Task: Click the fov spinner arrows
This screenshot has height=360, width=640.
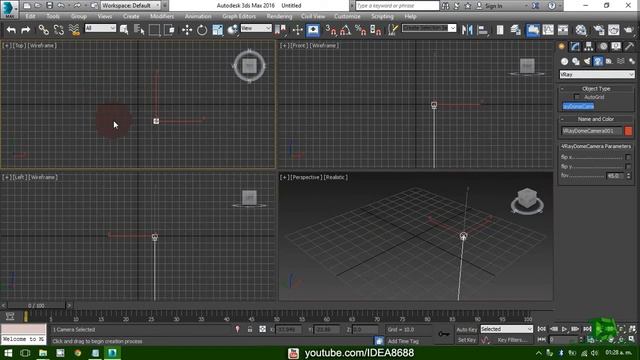Action: 628,176
